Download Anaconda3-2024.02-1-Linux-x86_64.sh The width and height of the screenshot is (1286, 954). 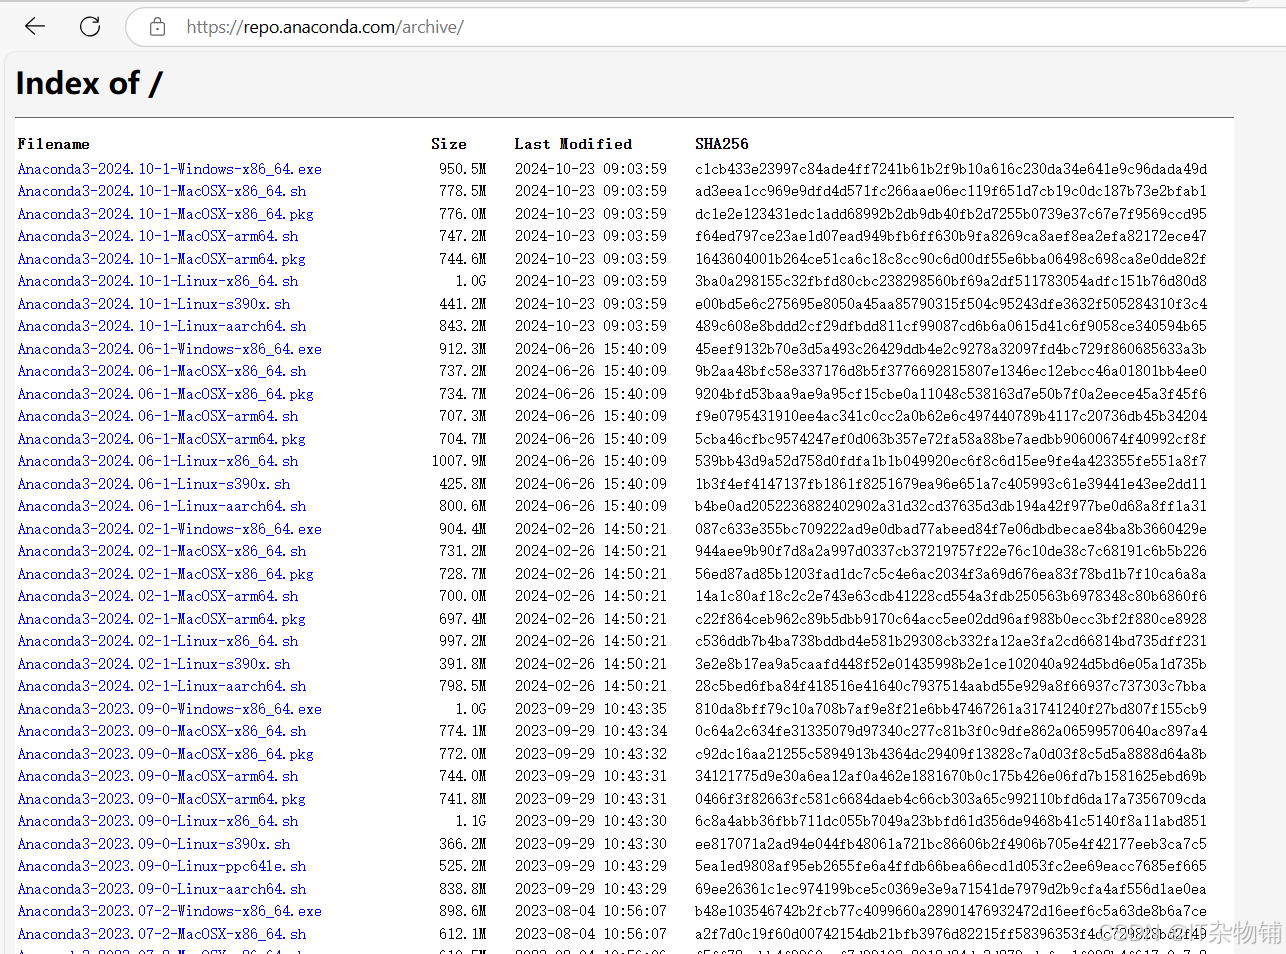[x=158, y=641]
